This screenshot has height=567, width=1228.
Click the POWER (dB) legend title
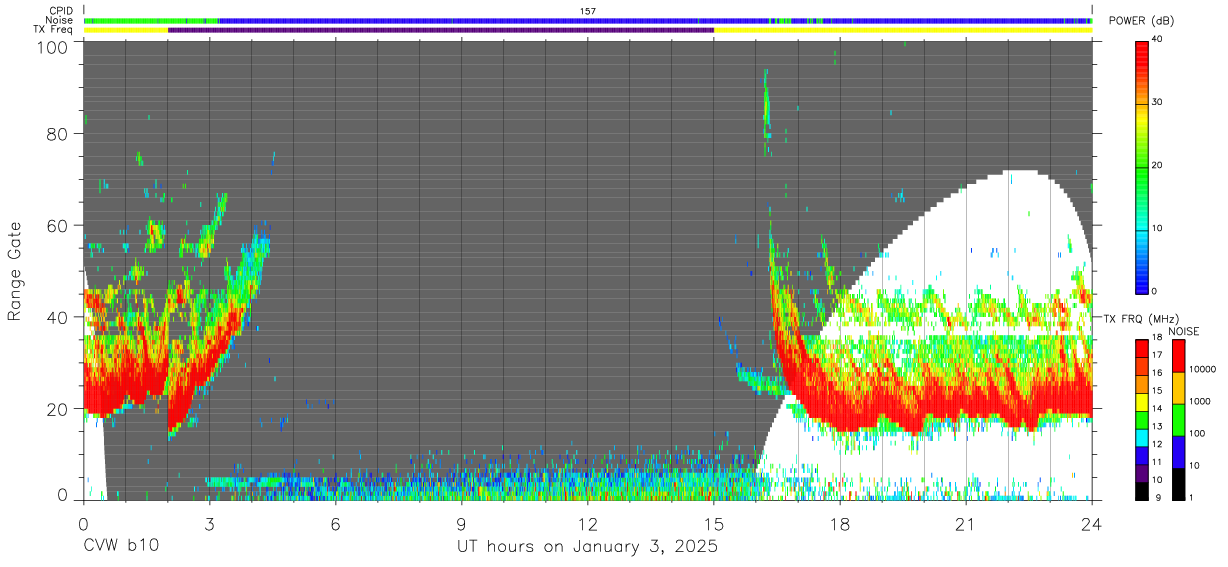[1142, 21]
